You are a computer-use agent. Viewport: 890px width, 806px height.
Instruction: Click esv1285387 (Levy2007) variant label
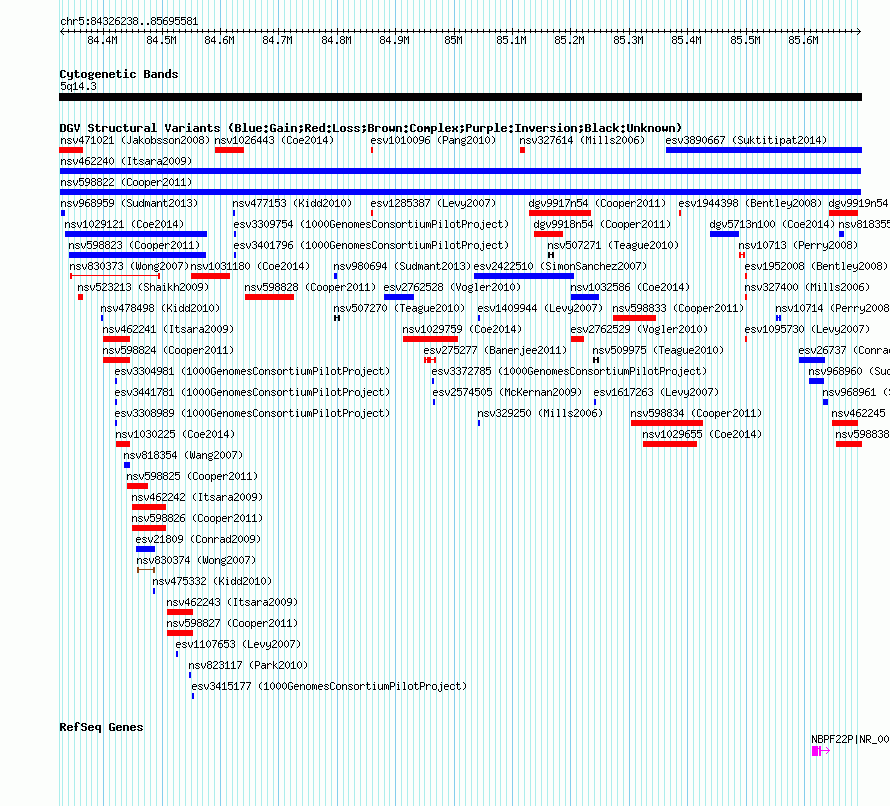click(433, 203)
